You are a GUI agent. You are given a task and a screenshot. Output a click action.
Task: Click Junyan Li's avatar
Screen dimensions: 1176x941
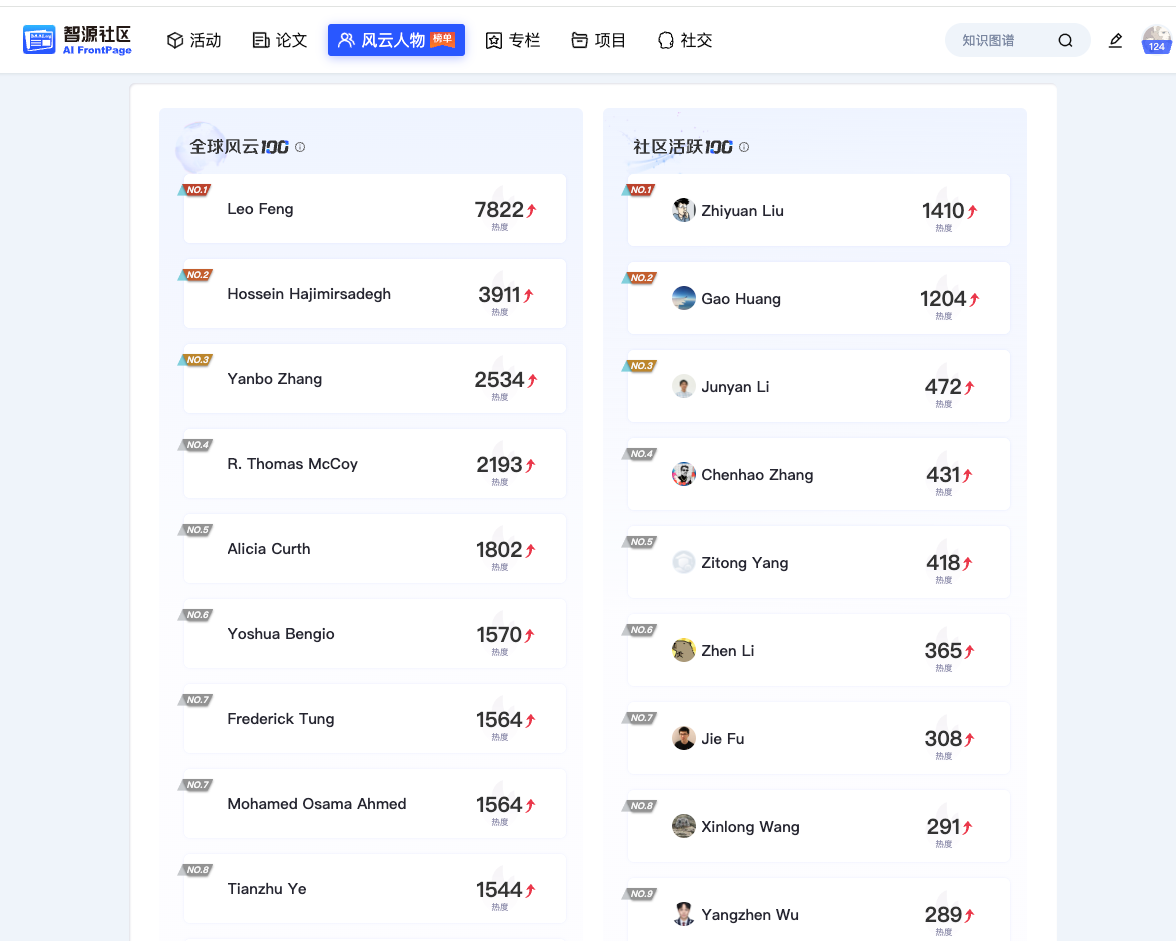point(683,386)
